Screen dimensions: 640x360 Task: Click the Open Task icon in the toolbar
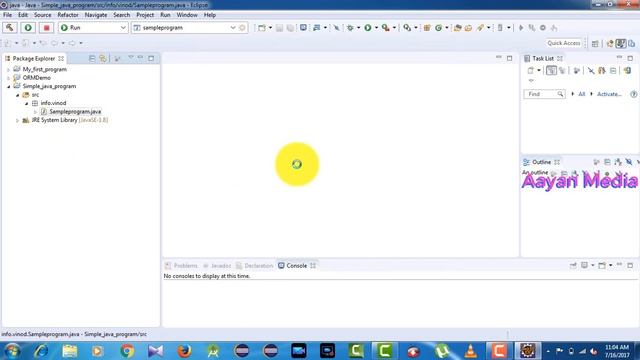coord(469,28)
